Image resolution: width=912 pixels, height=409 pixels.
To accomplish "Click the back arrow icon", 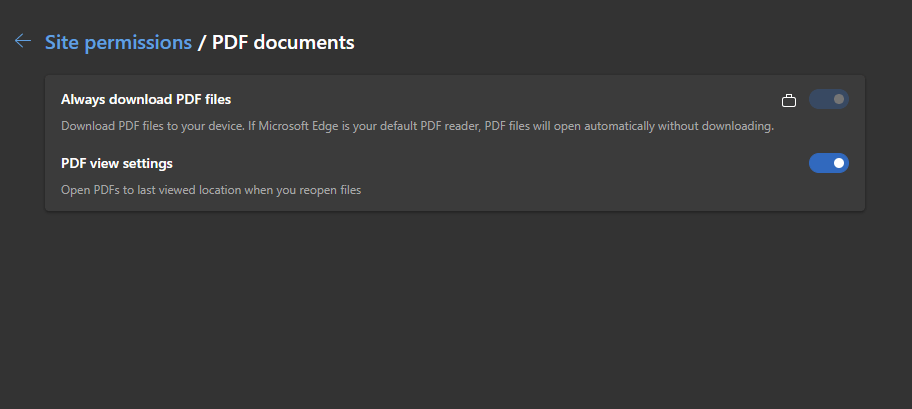I will (x=23, y=42).
